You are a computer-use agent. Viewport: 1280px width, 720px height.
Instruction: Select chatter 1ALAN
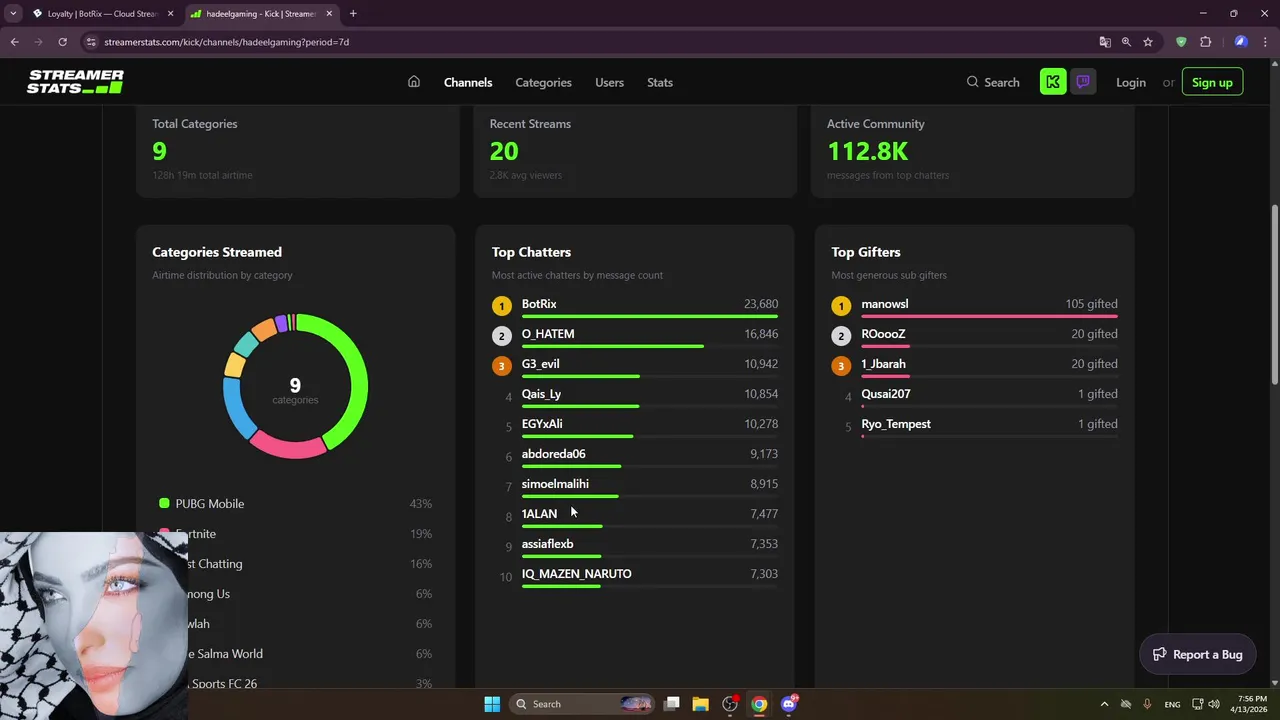click(x=539, y=514)
